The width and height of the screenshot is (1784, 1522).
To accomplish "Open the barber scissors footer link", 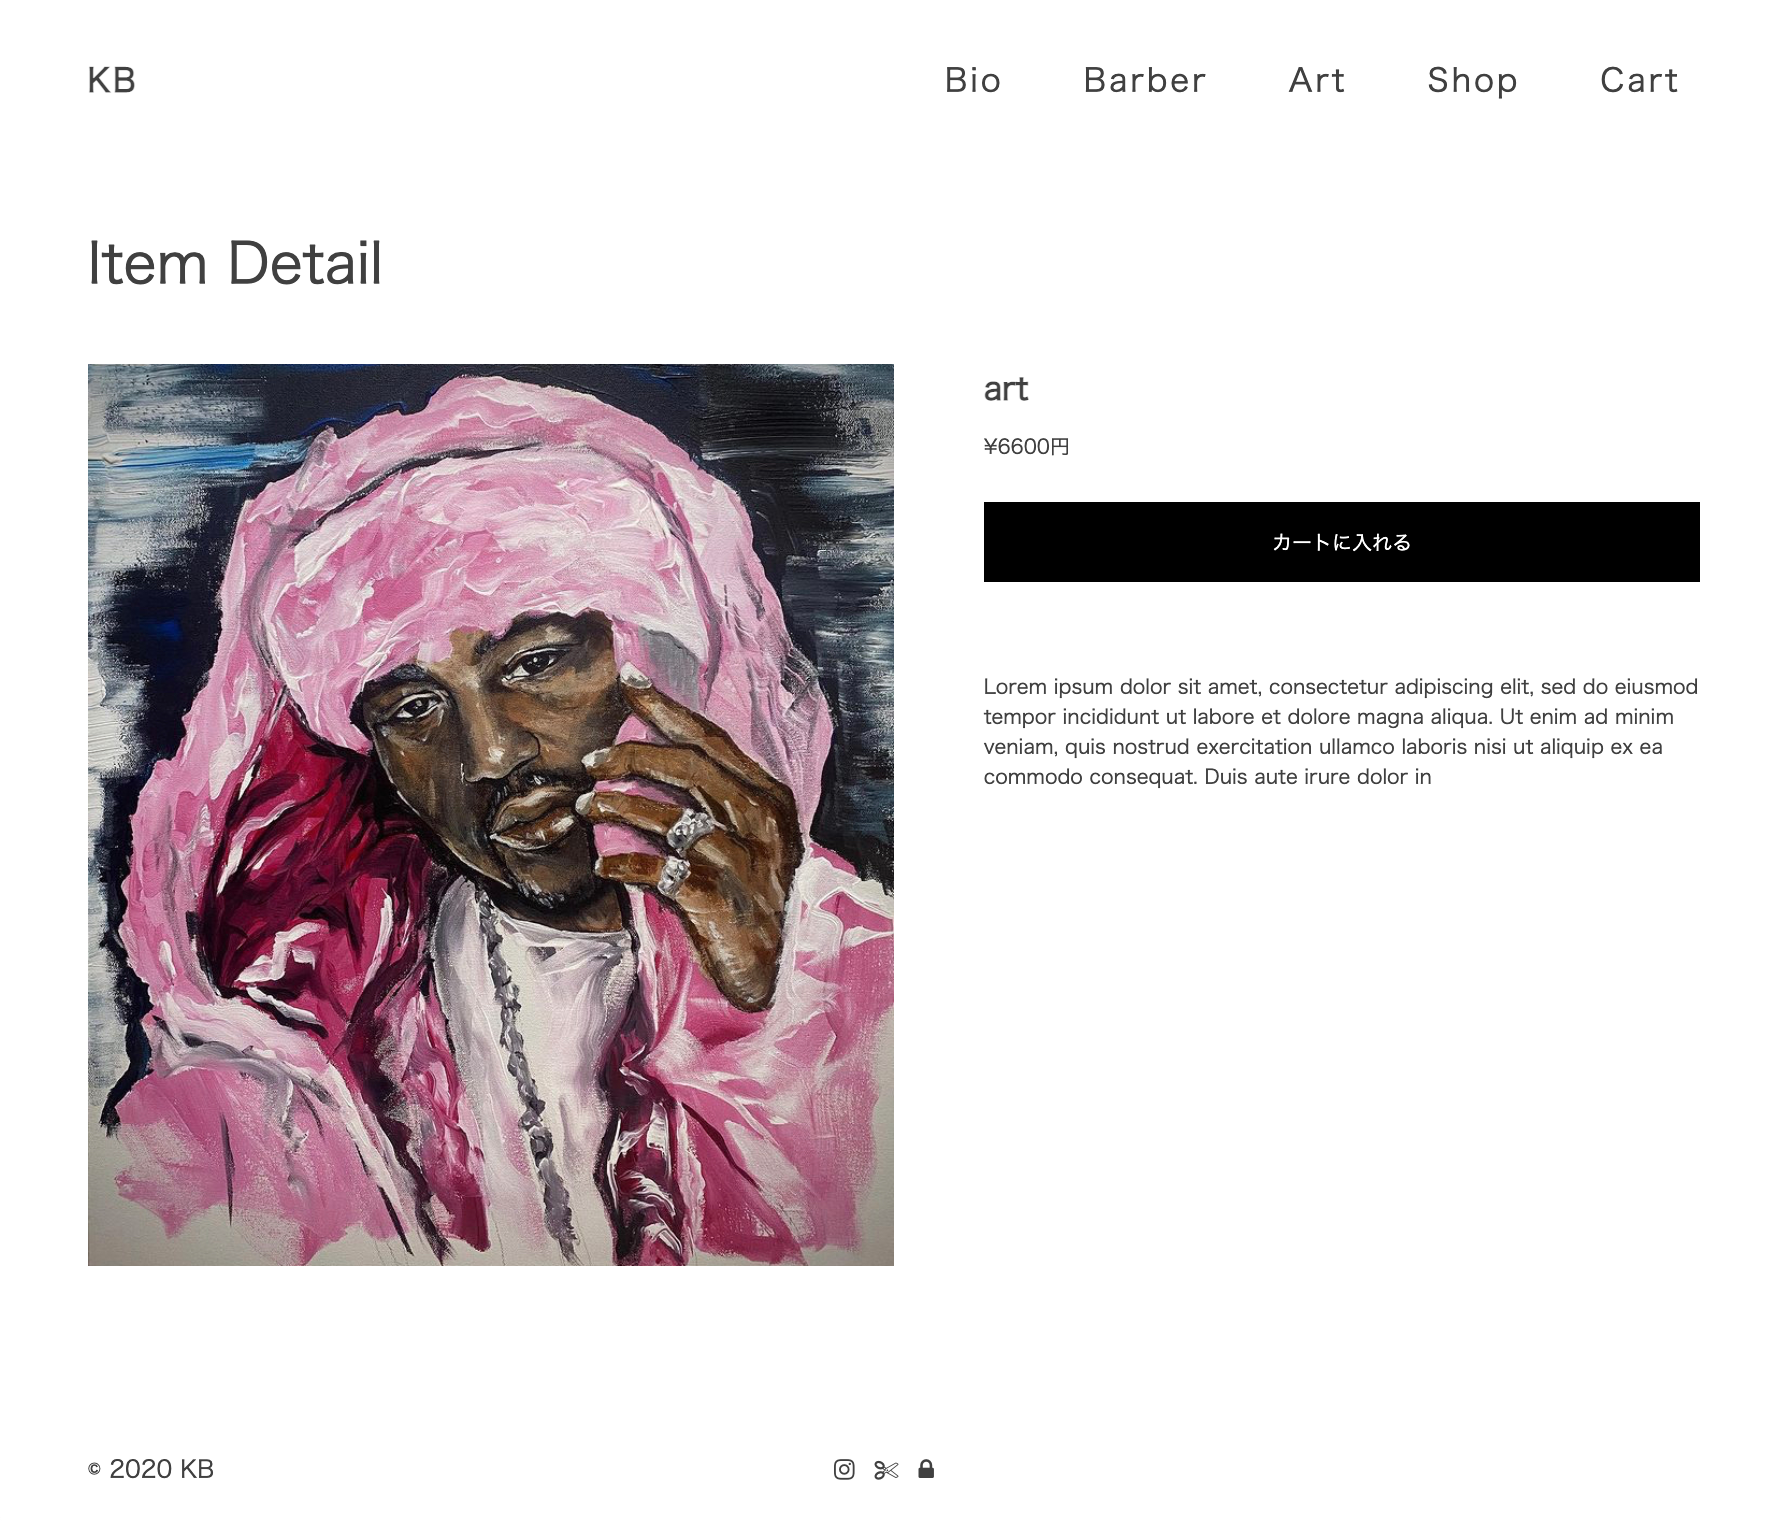I will (886, 1470).
